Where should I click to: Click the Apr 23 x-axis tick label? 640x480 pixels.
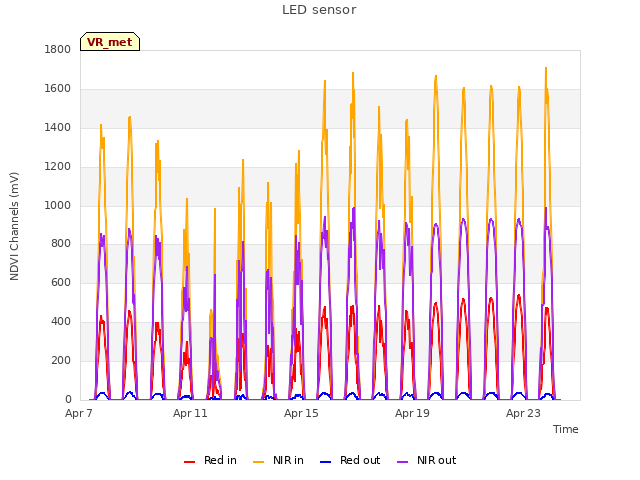(x=523, y=413)
